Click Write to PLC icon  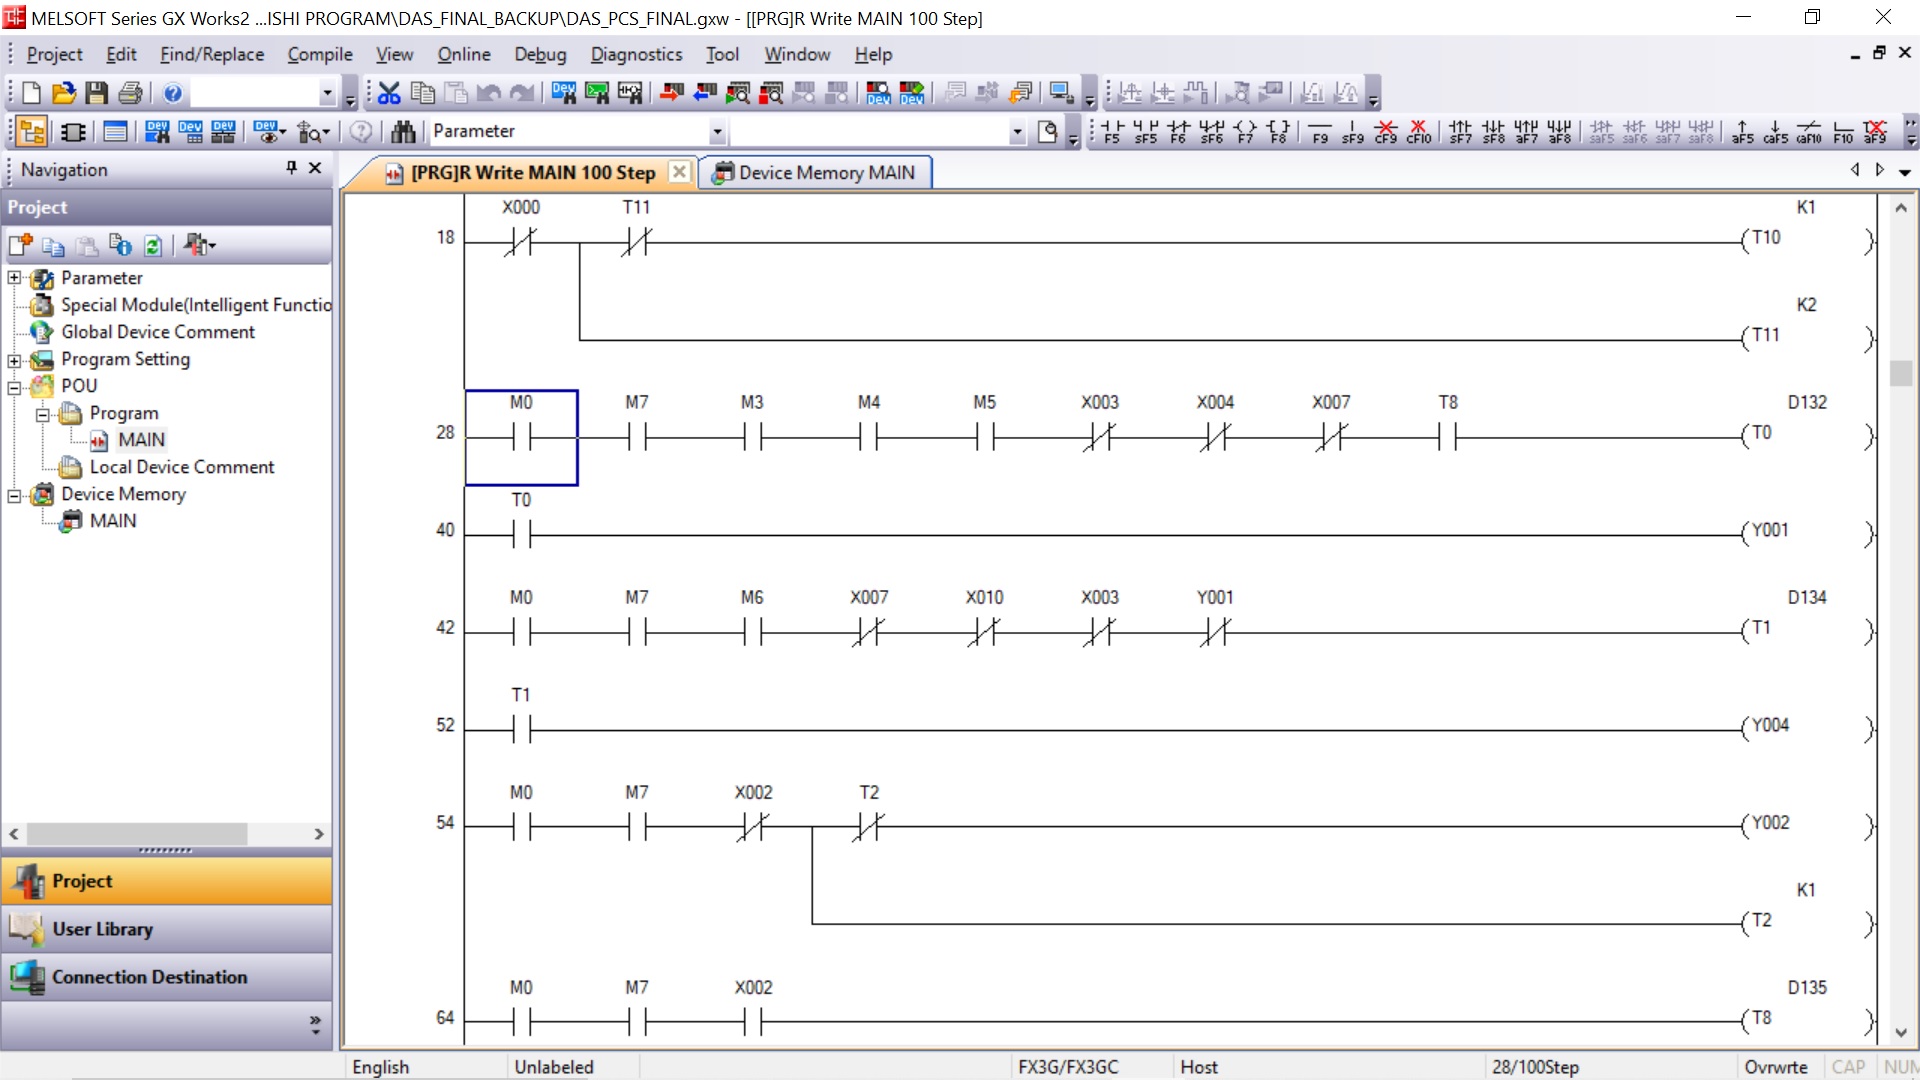(x=672, y=93)
